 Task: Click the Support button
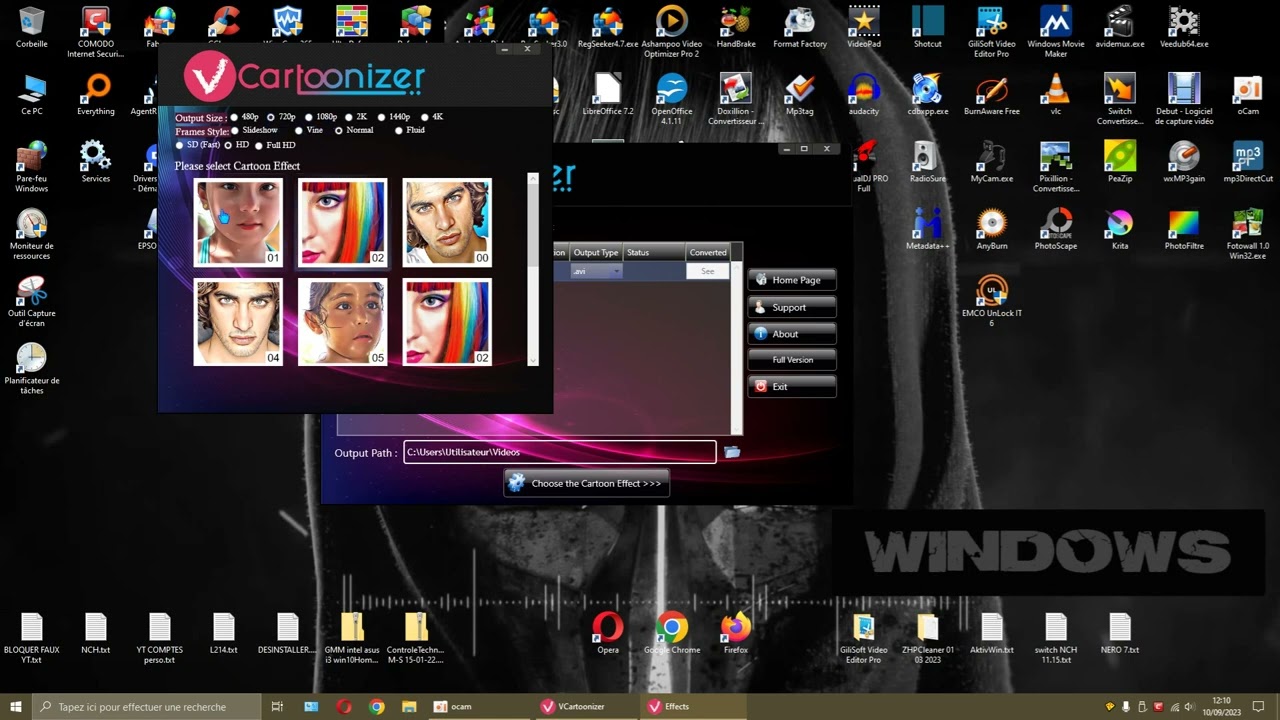point(792,307)
